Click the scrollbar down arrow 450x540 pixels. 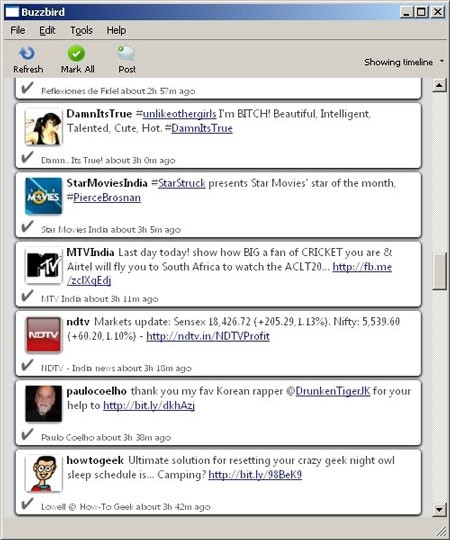pyautogui.click(x=439, y=509)
